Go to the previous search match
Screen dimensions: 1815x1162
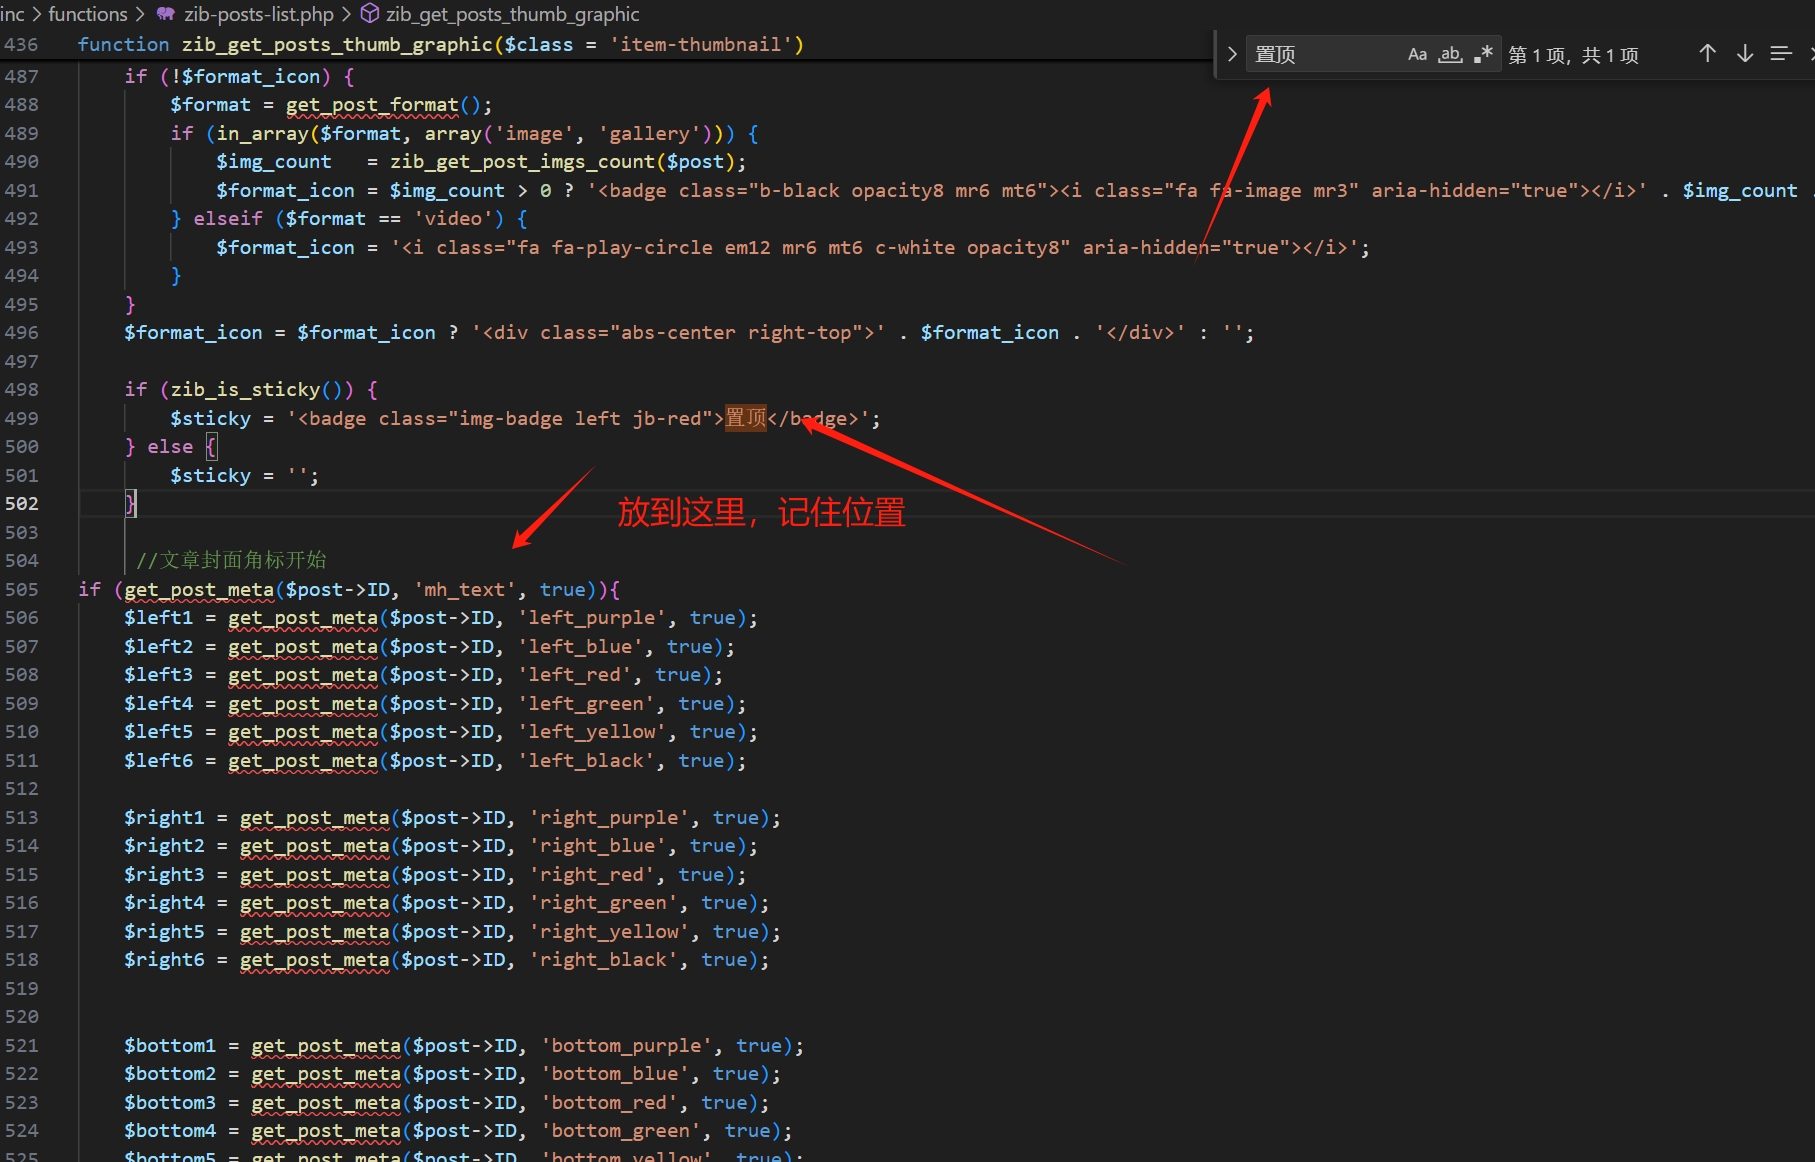click(1707, 54)
